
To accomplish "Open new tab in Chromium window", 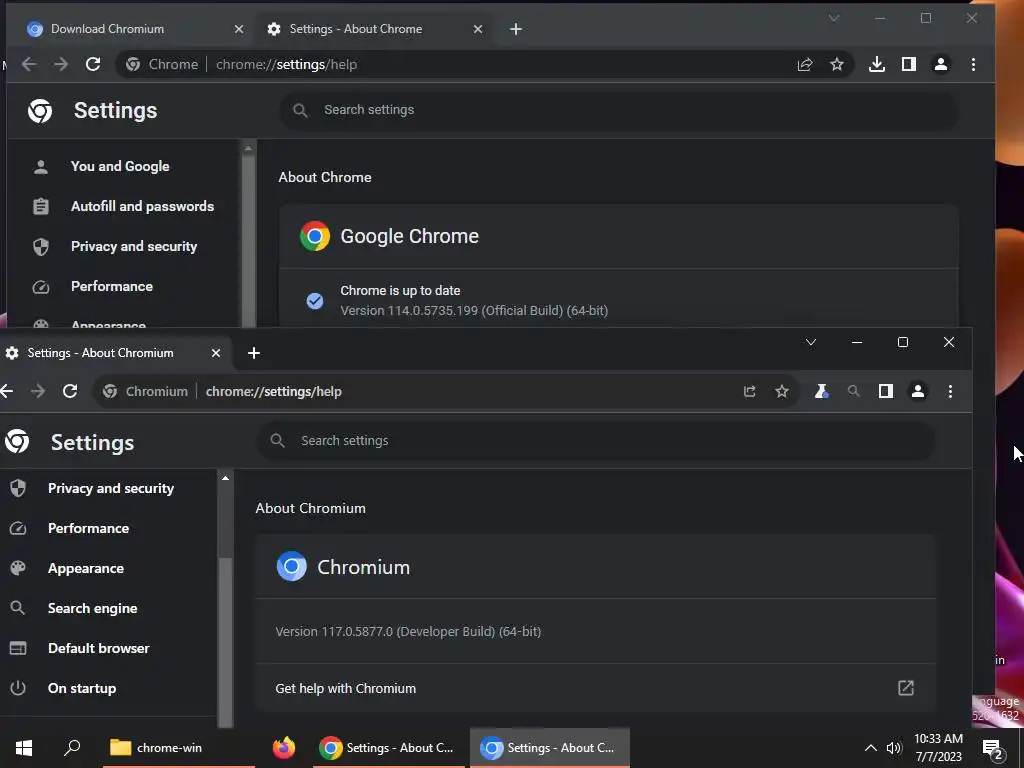I will (x=254, y=353).
